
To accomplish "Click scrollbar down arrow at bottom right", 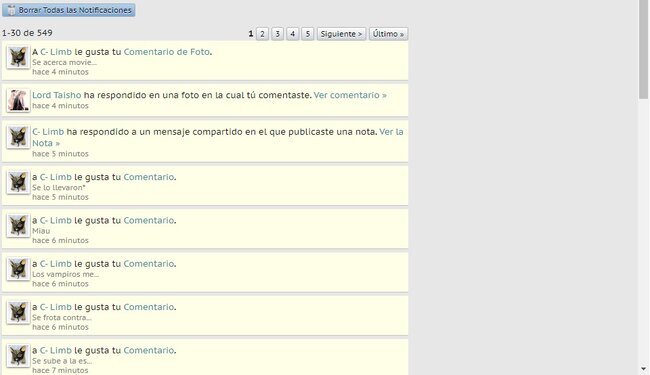I will click(x=644, y=369).
